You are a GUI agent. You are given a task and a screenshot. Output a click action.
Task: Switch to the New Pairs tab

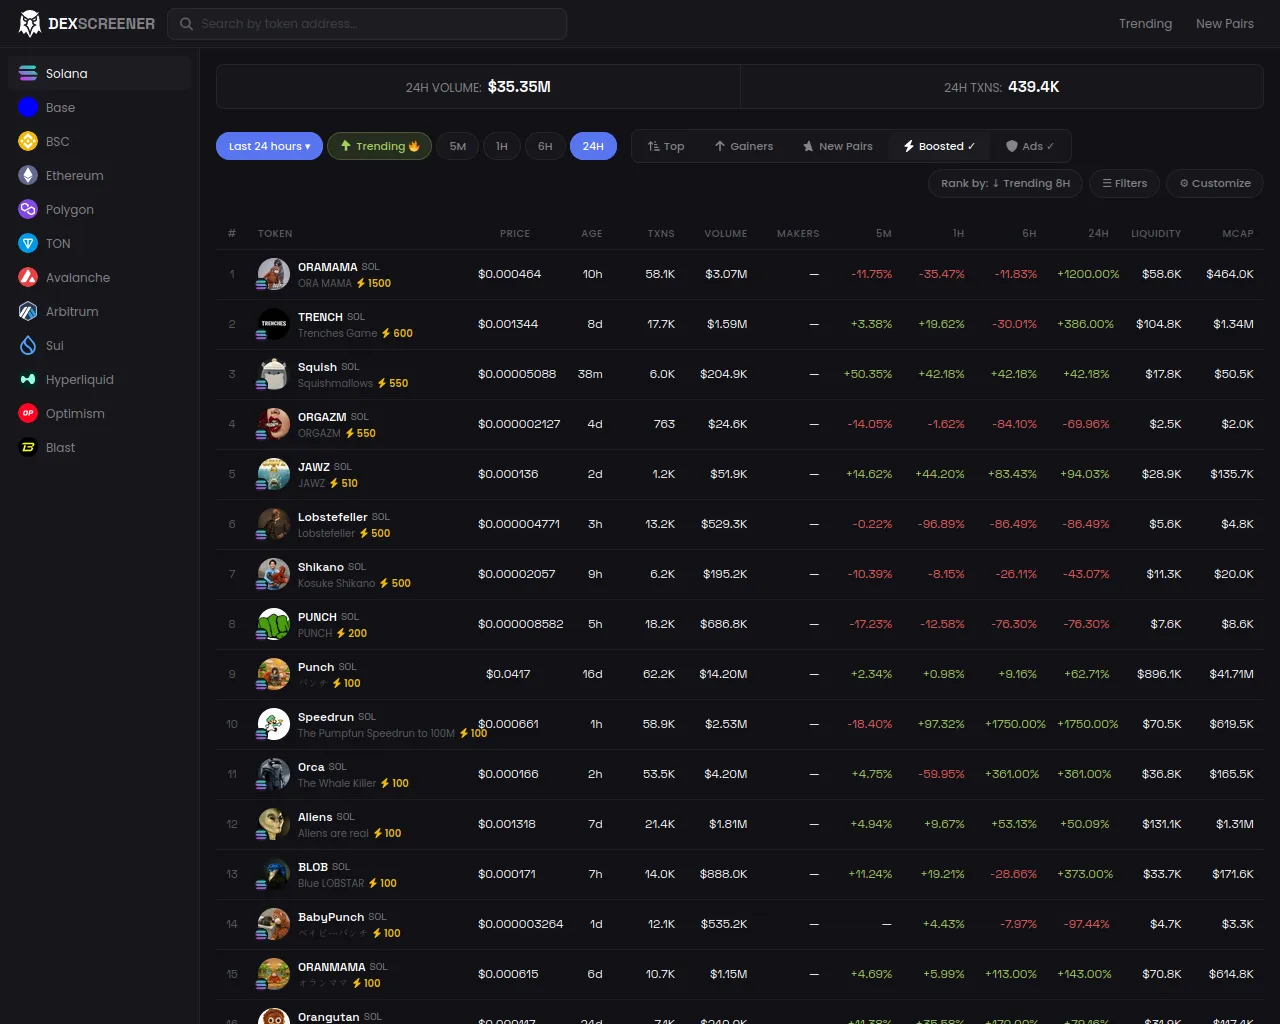(x=838, y=146)
